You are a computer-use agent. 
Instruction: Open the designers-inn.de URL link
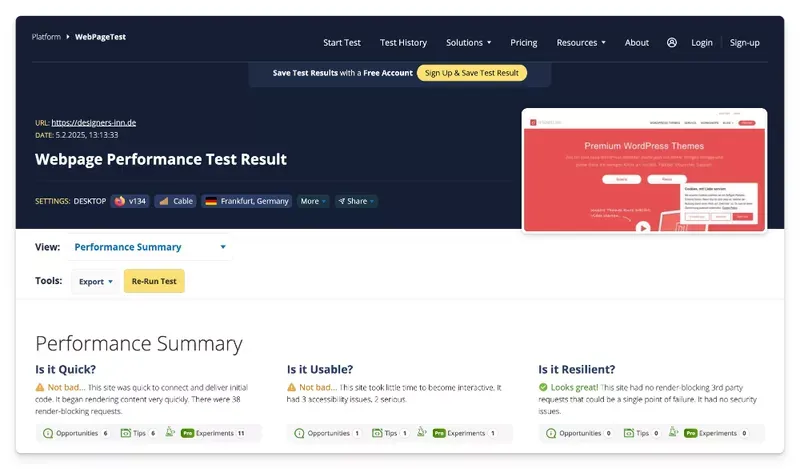point(93,122)
